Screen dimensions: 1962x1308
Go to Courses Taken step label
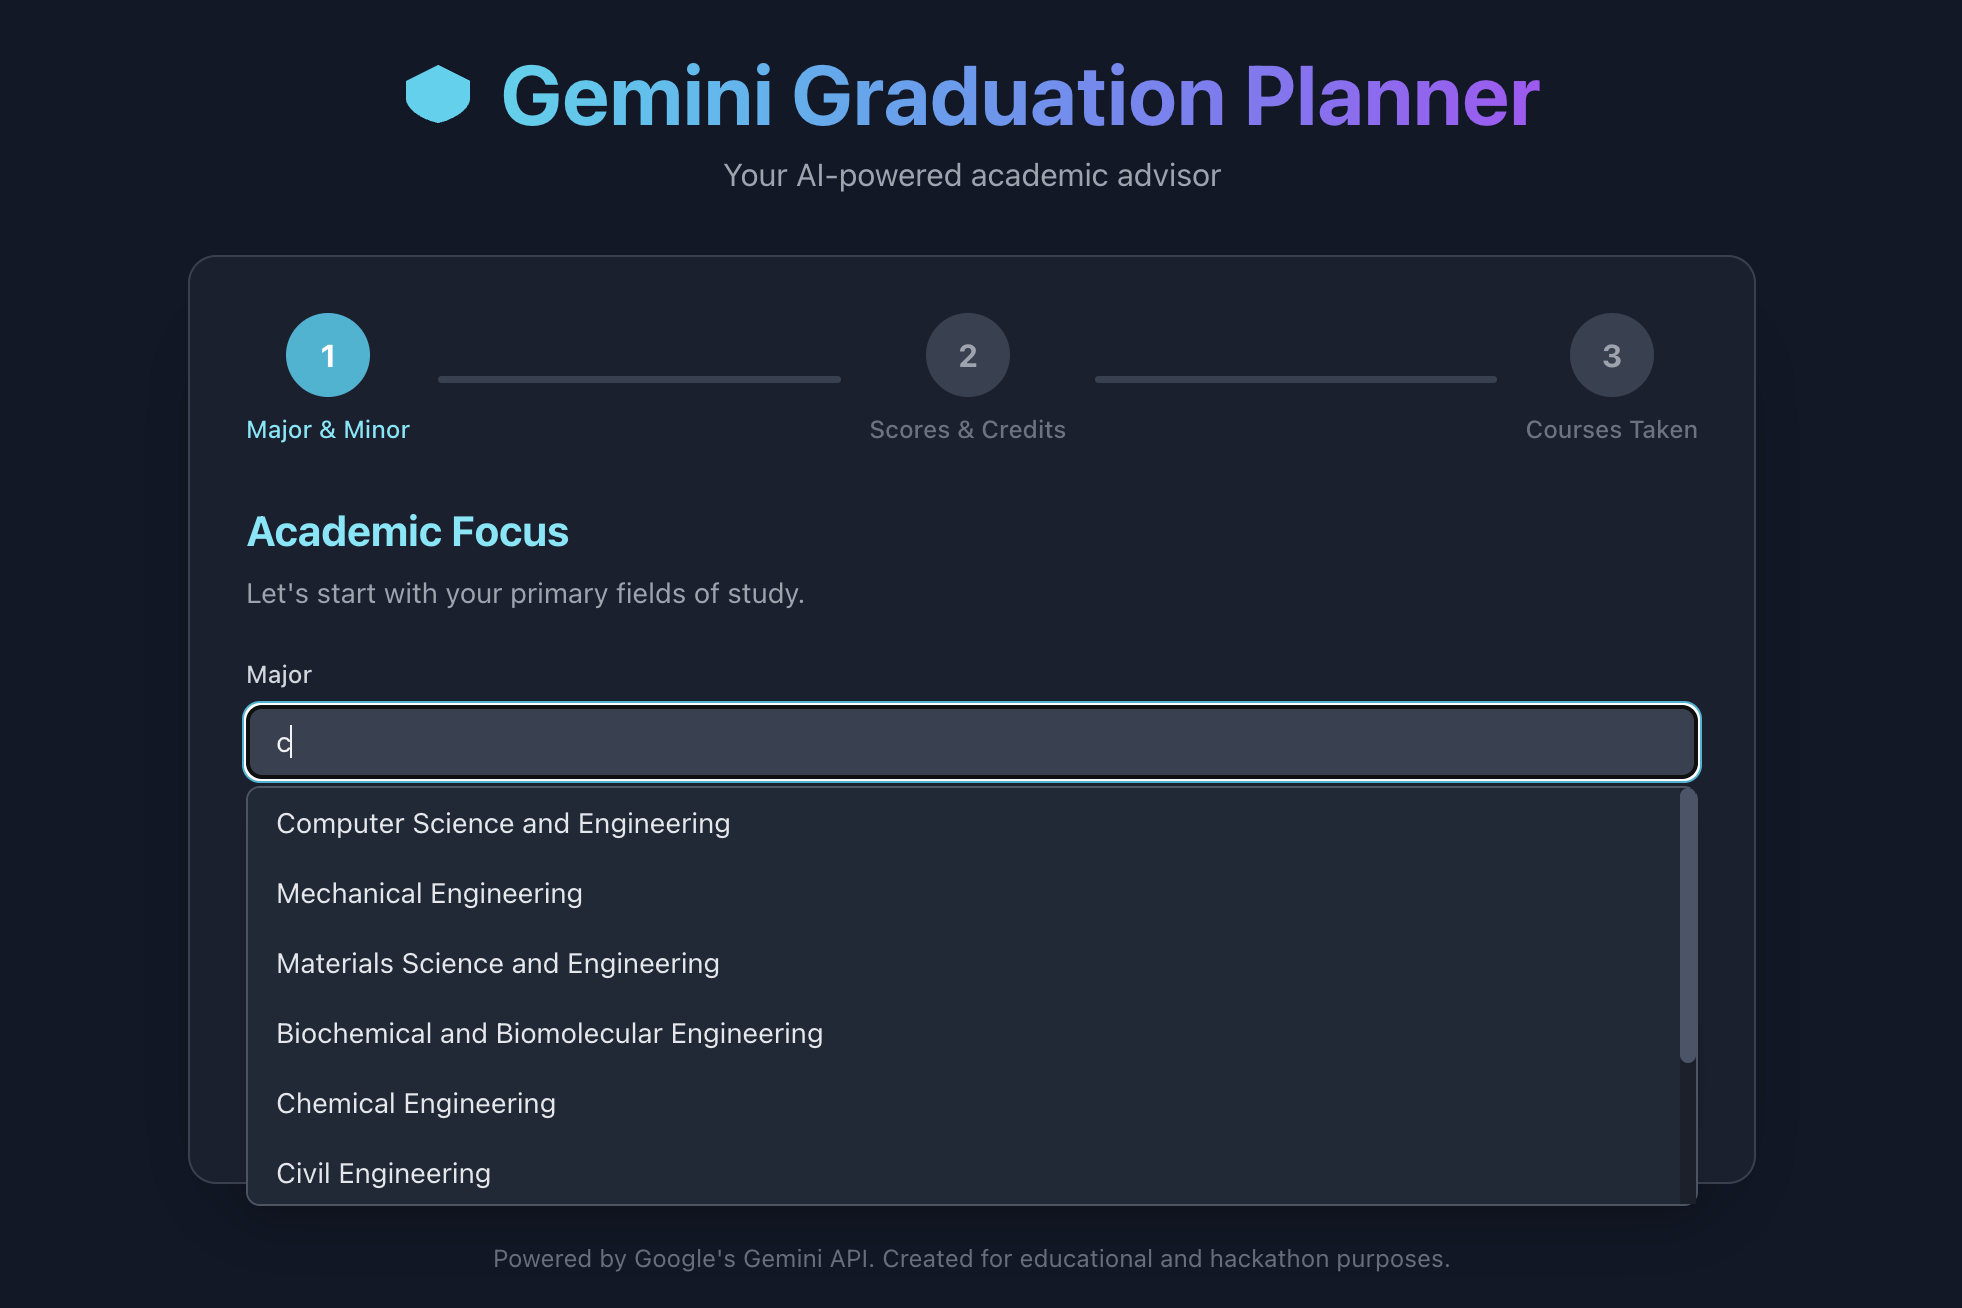[1612, 430]
